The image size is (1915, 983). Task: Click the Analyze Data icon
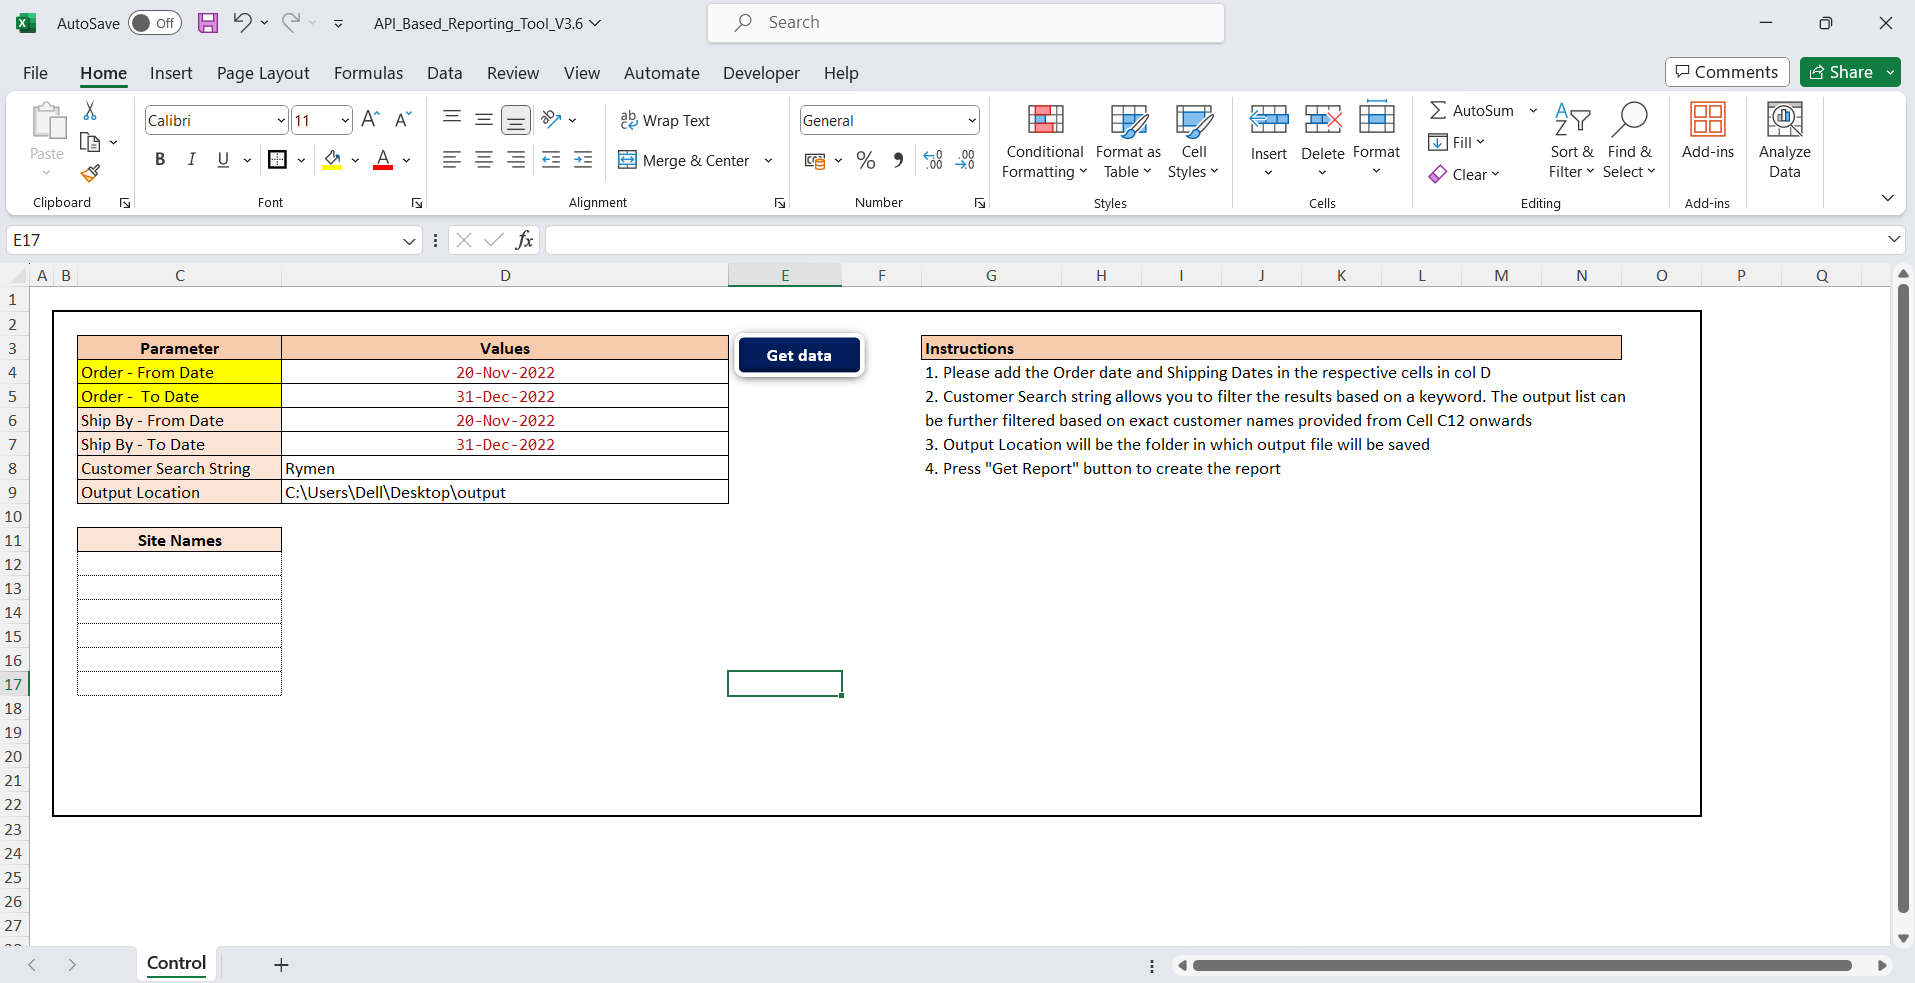tap(1784, 142)
